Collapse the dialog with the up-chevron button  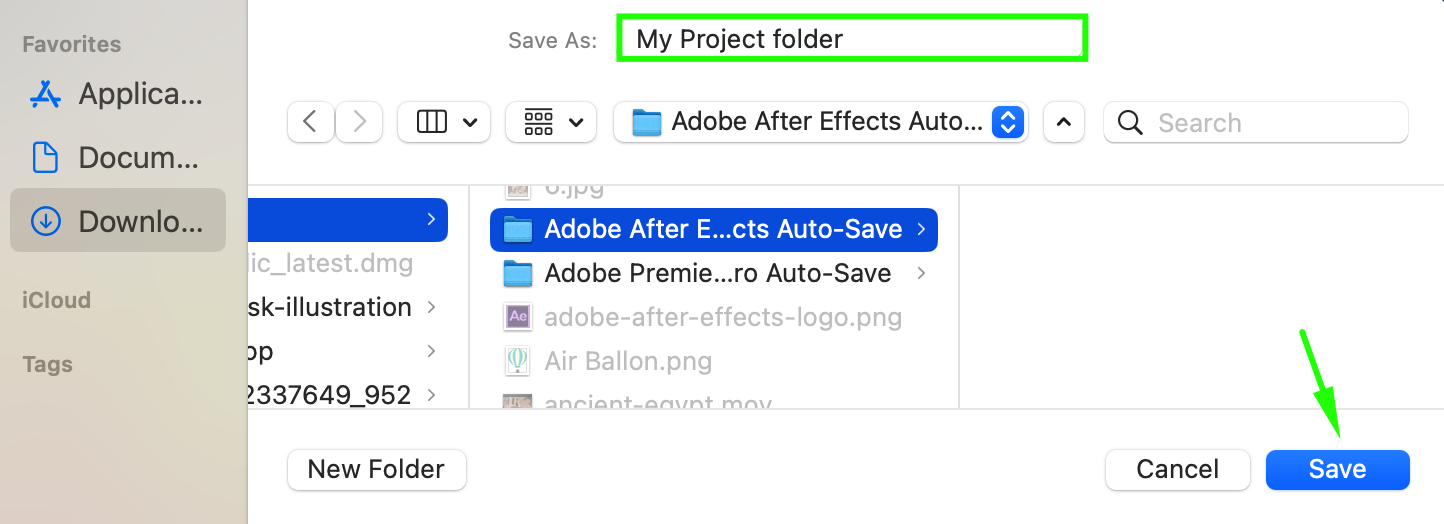1064,122
